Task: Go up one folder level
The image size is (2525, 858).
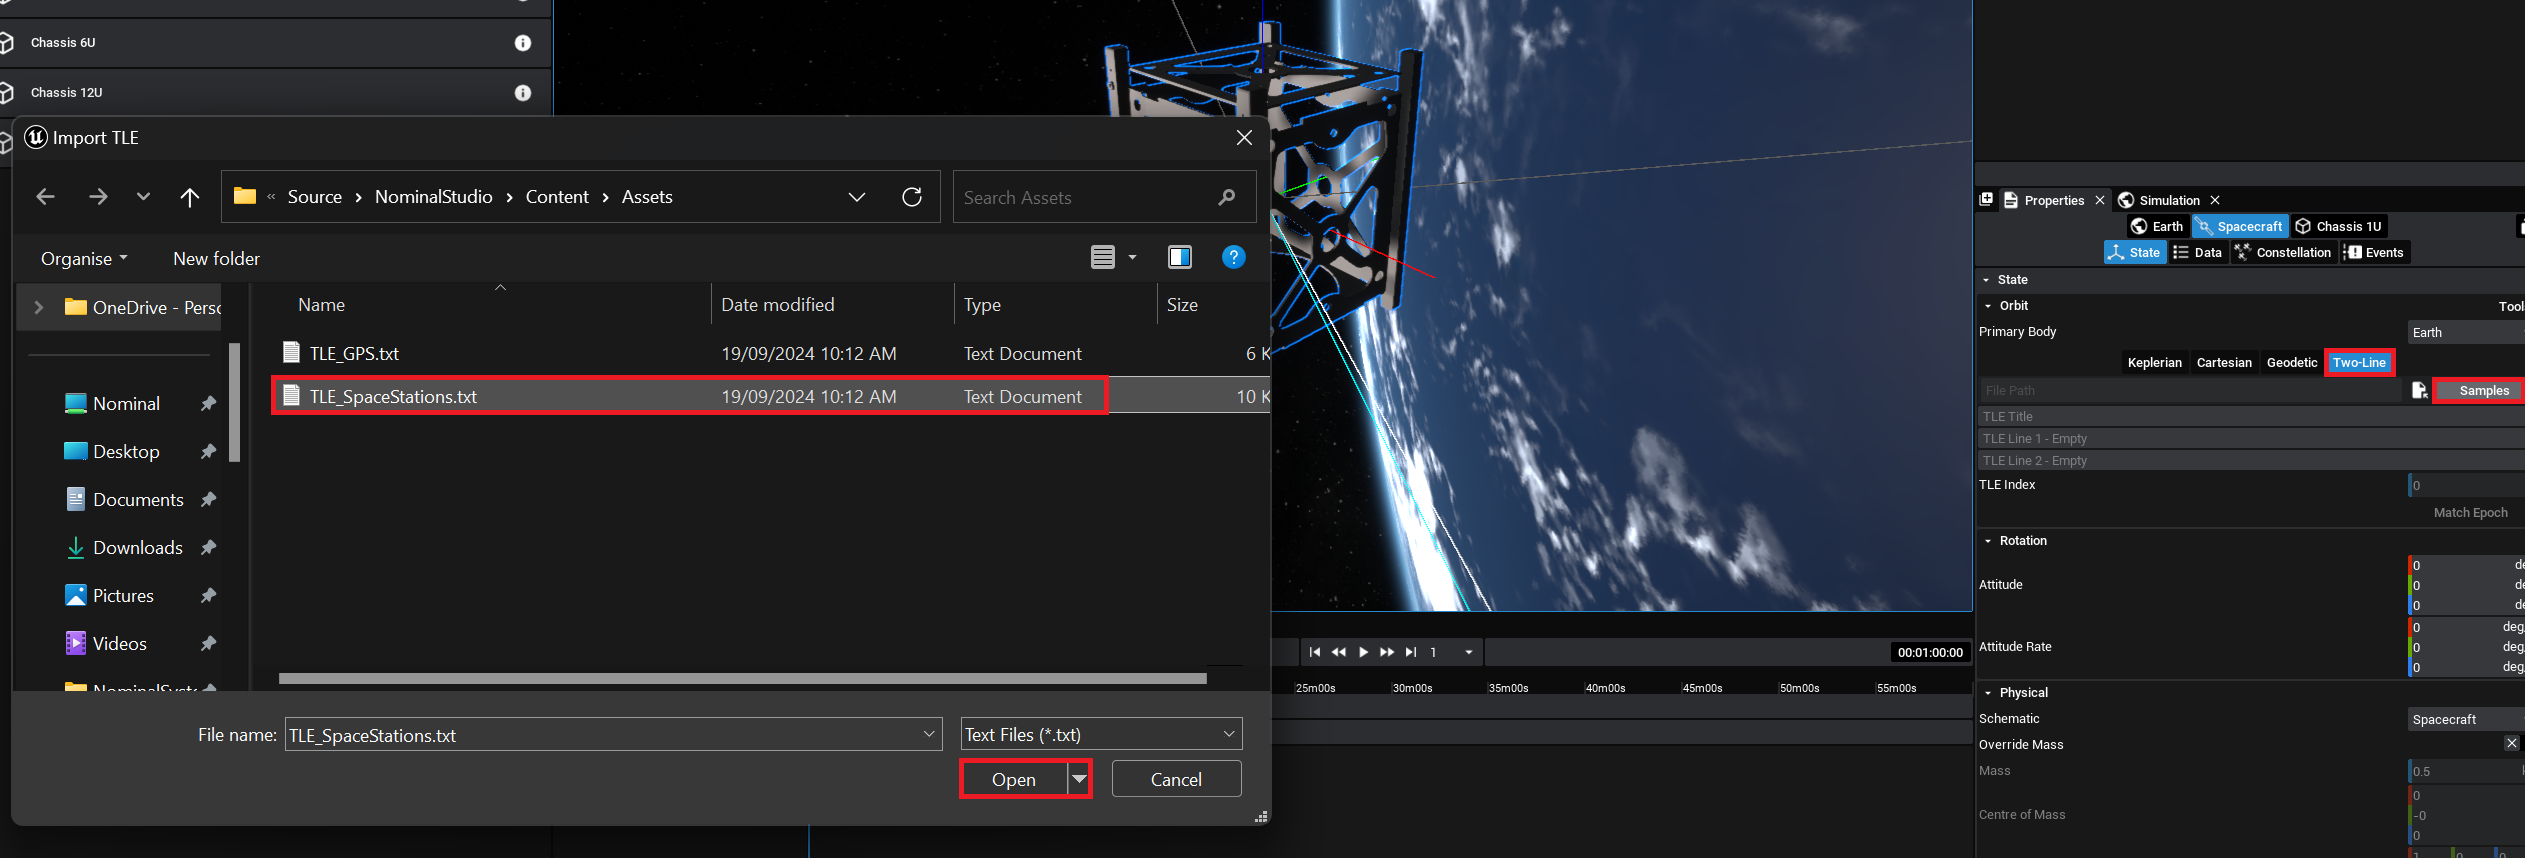Action: pyautogui.click(x=189, y=197)
